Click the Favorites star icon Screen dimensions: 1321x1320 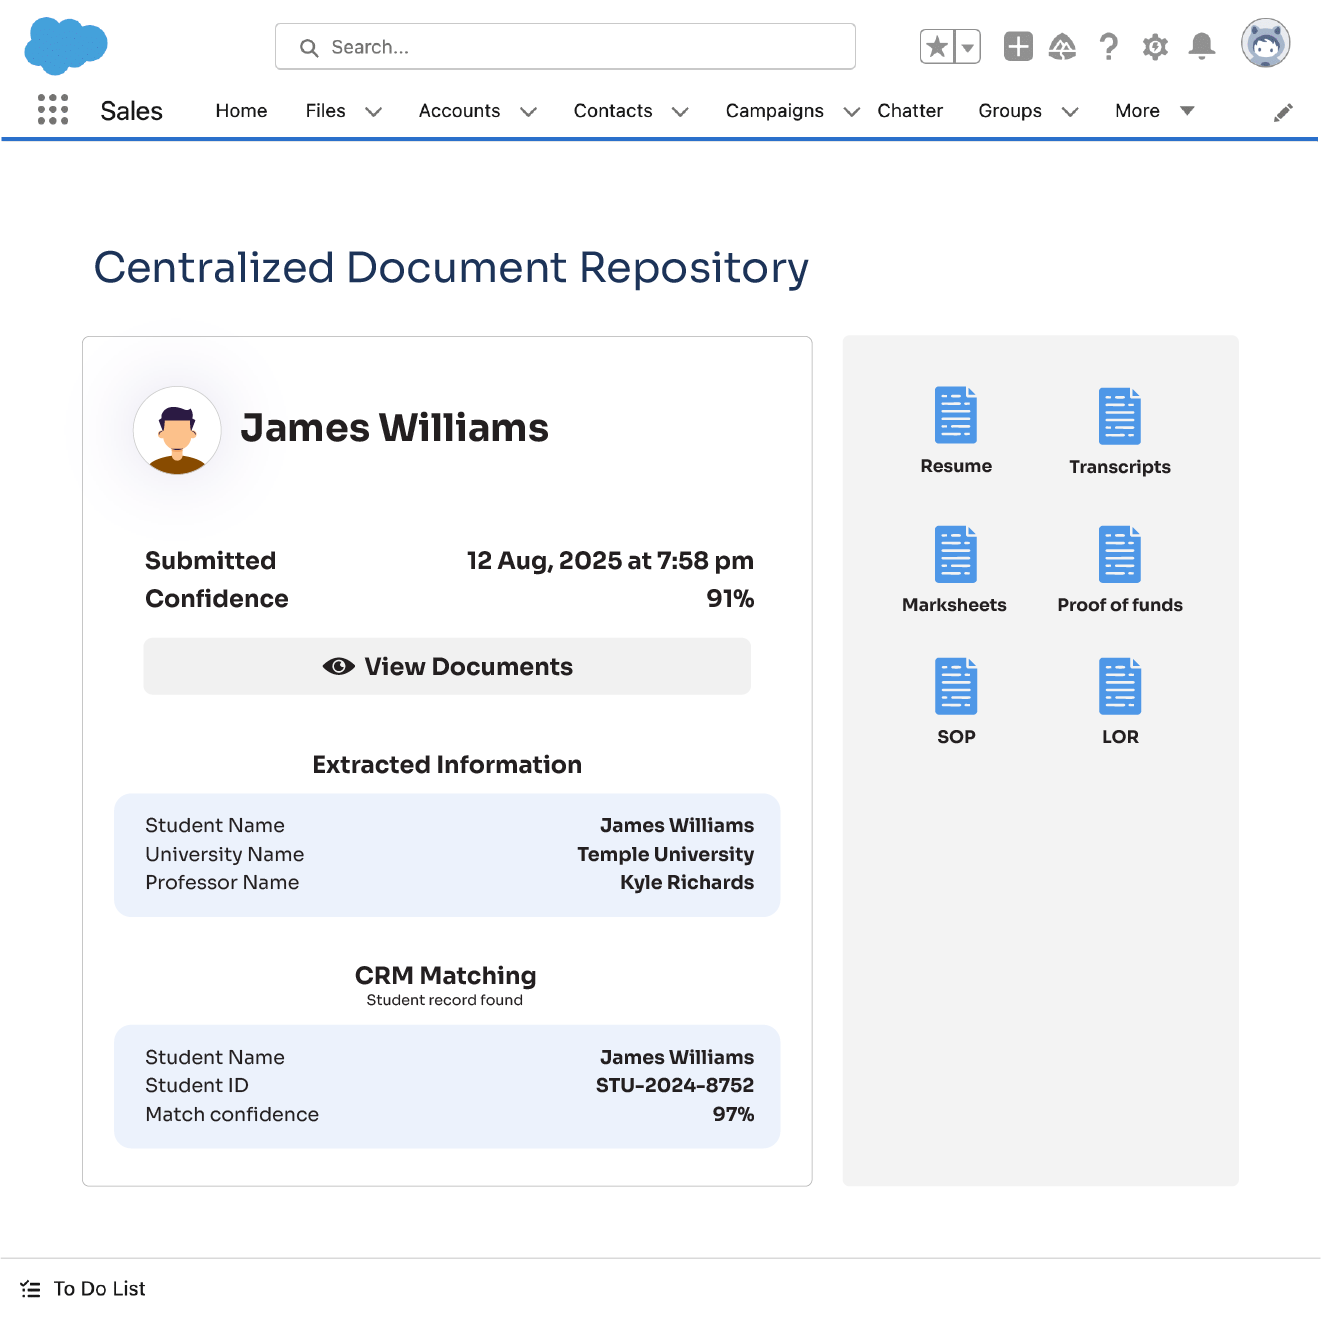[x=937, y=47]
